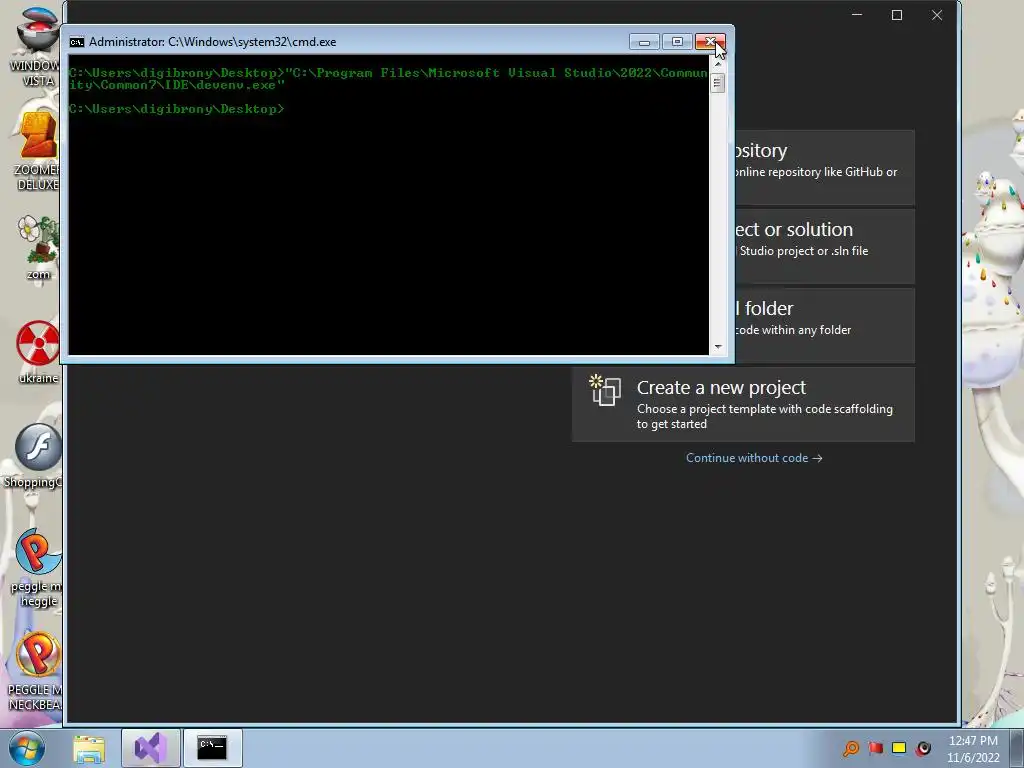Maximize the cmd.exe window
1024x768 pixels.
tap(677, 42)
